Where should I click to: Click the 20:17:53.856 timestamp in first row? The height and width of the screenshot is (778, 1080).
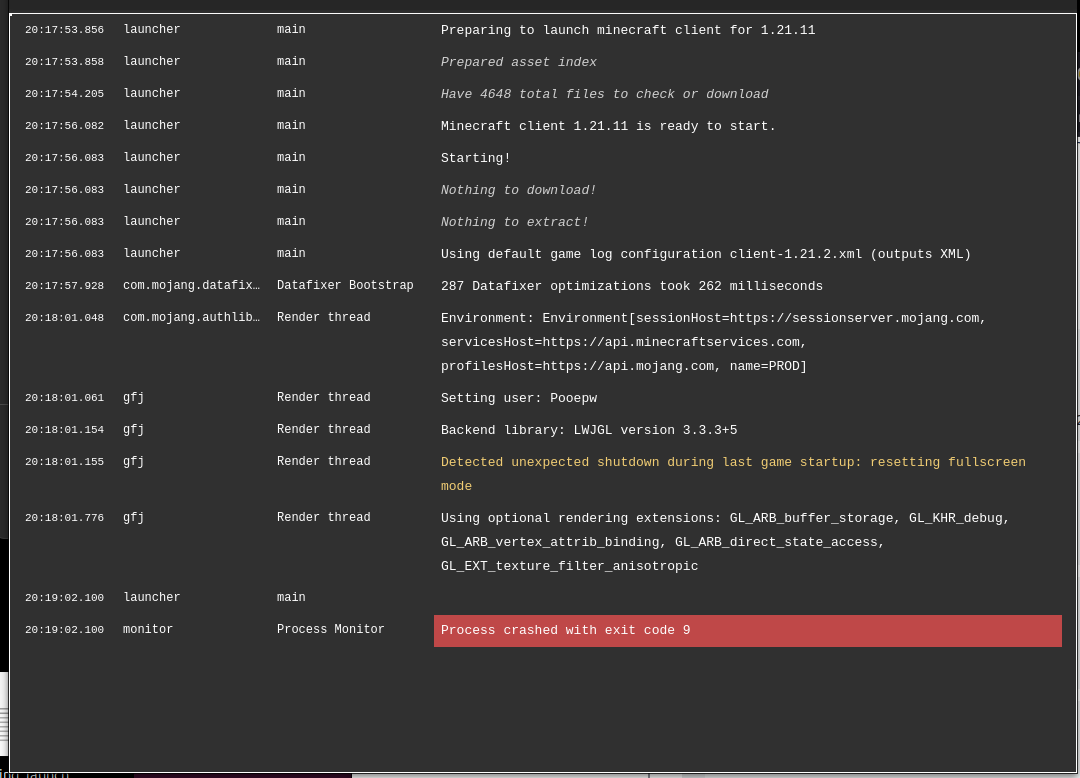tap(64, 30)
